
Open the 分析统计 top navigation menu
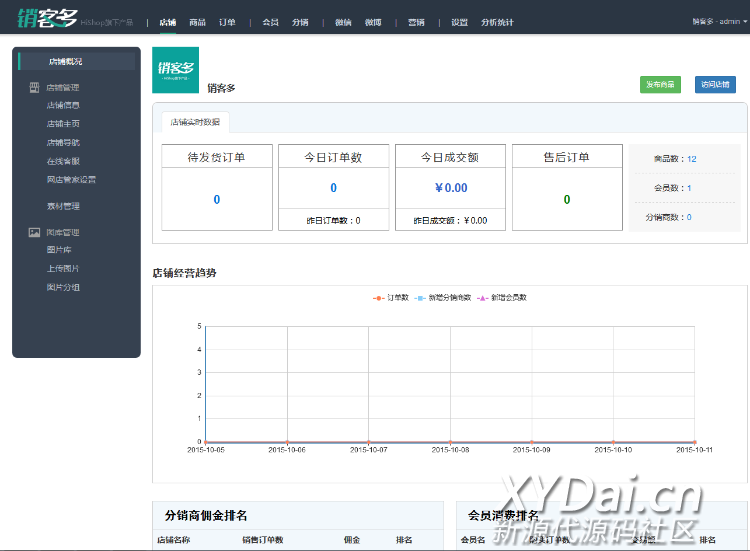click(x=497, y=22)
